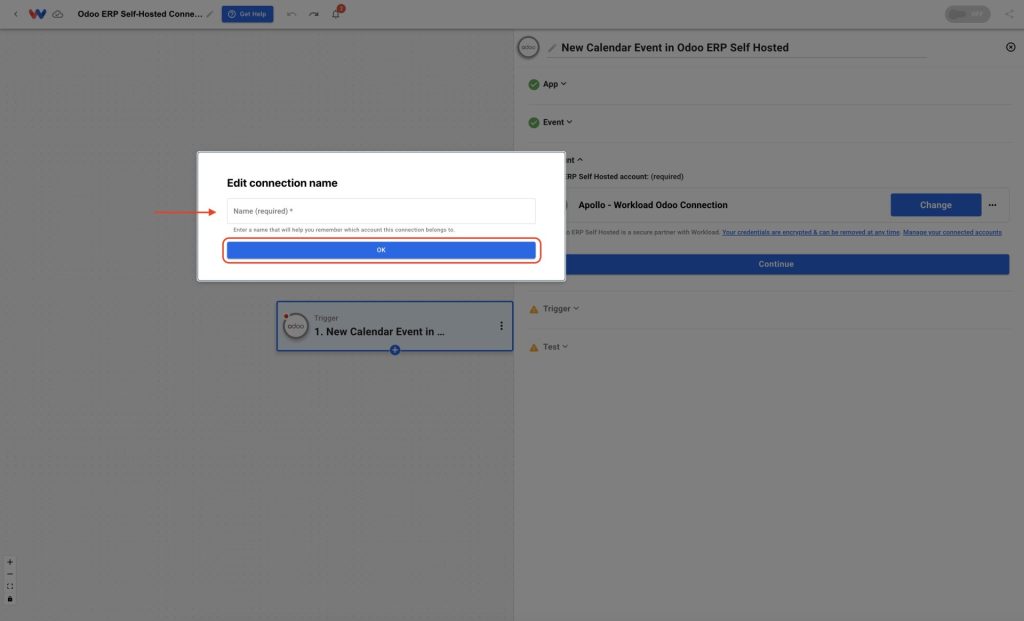Screen dimensions: 1024x621
Task: Click the warning icon next to Test
Action: click(x=534, y=347)
